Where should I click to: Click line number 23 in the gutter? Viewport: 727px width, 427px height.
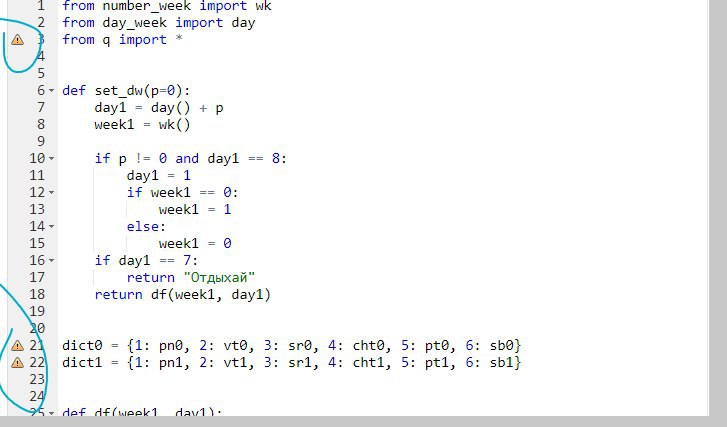coord(37,379)
